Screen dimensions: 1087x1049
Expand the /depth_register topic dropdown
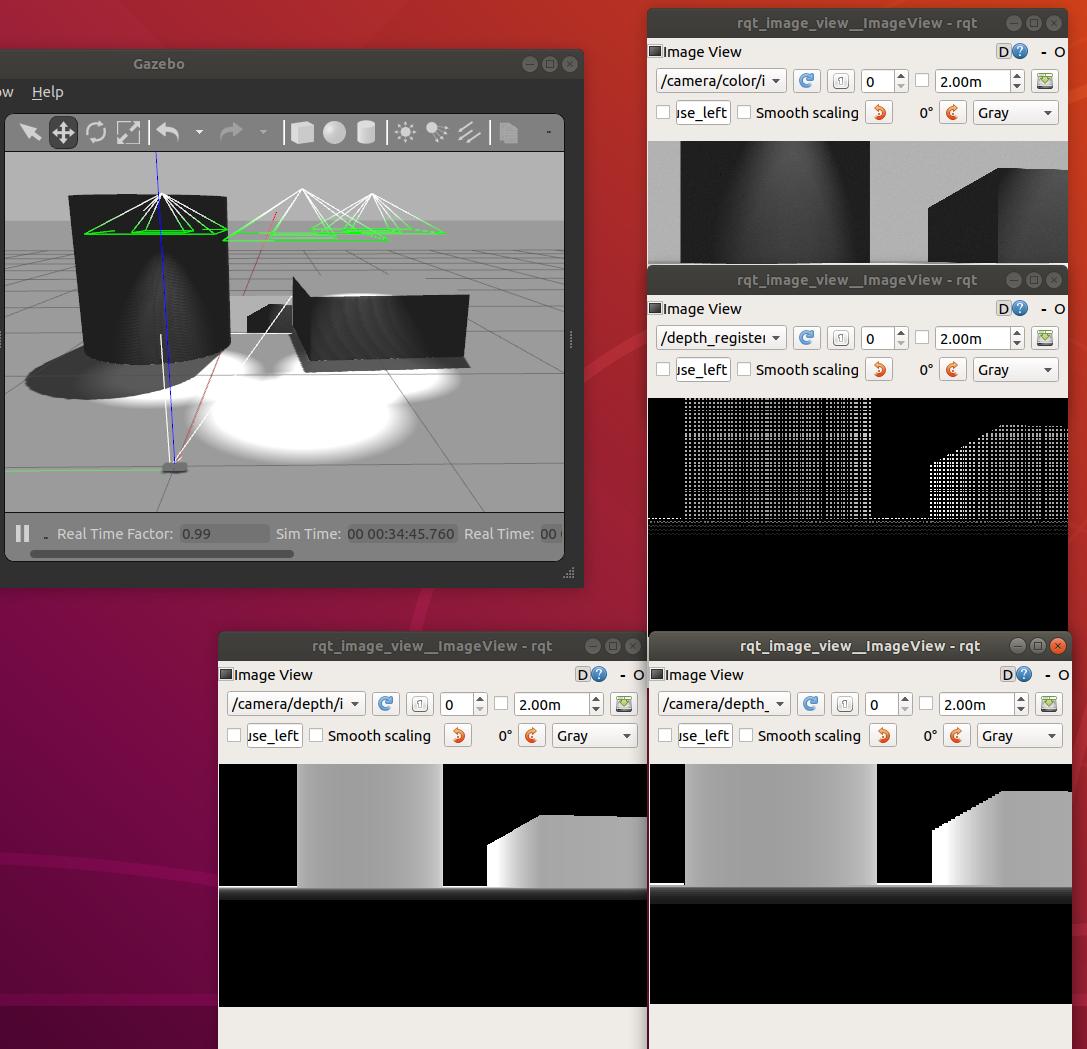pos(721,338)
